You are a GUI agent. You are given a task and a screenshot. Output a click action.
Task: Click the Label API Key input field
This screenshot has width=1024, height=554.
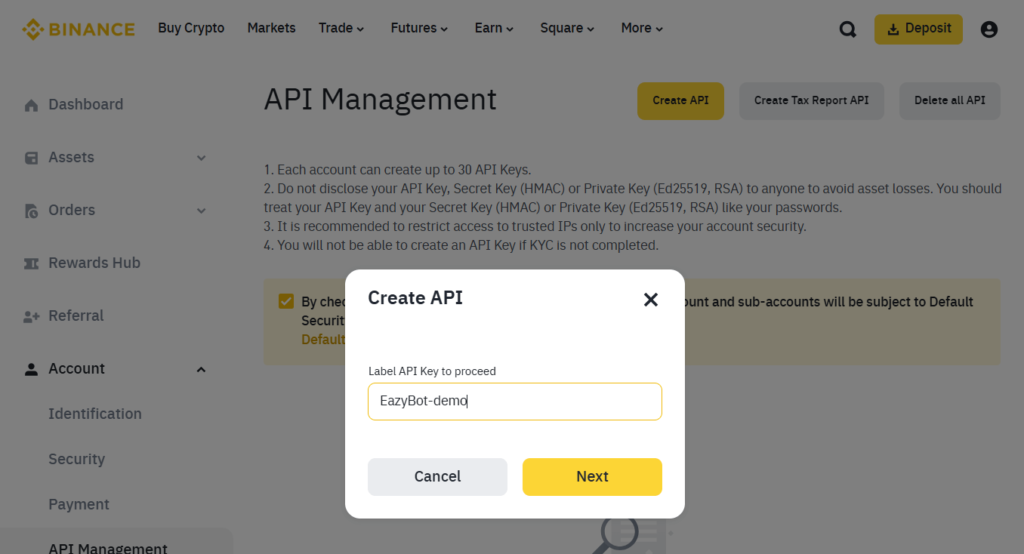(515, 401)
